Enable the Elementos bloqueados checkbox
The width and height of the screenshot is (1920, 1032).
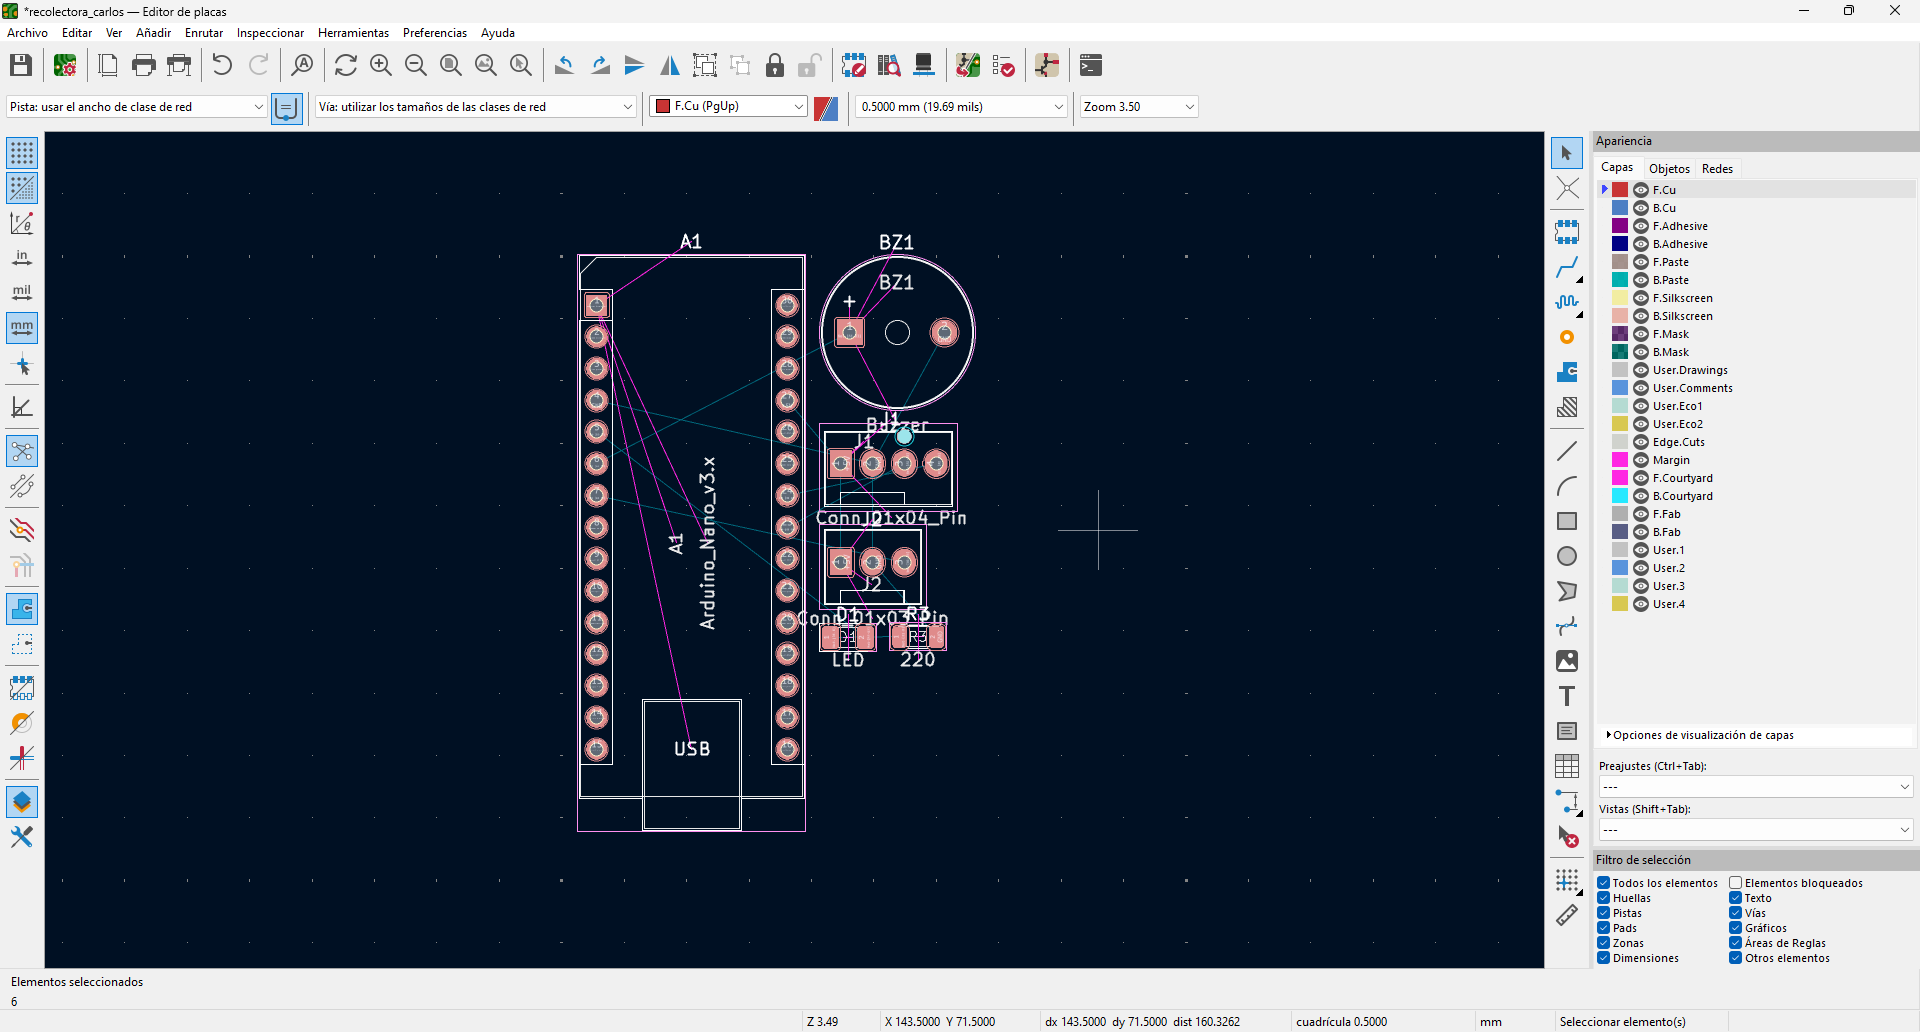(1735, 883)
